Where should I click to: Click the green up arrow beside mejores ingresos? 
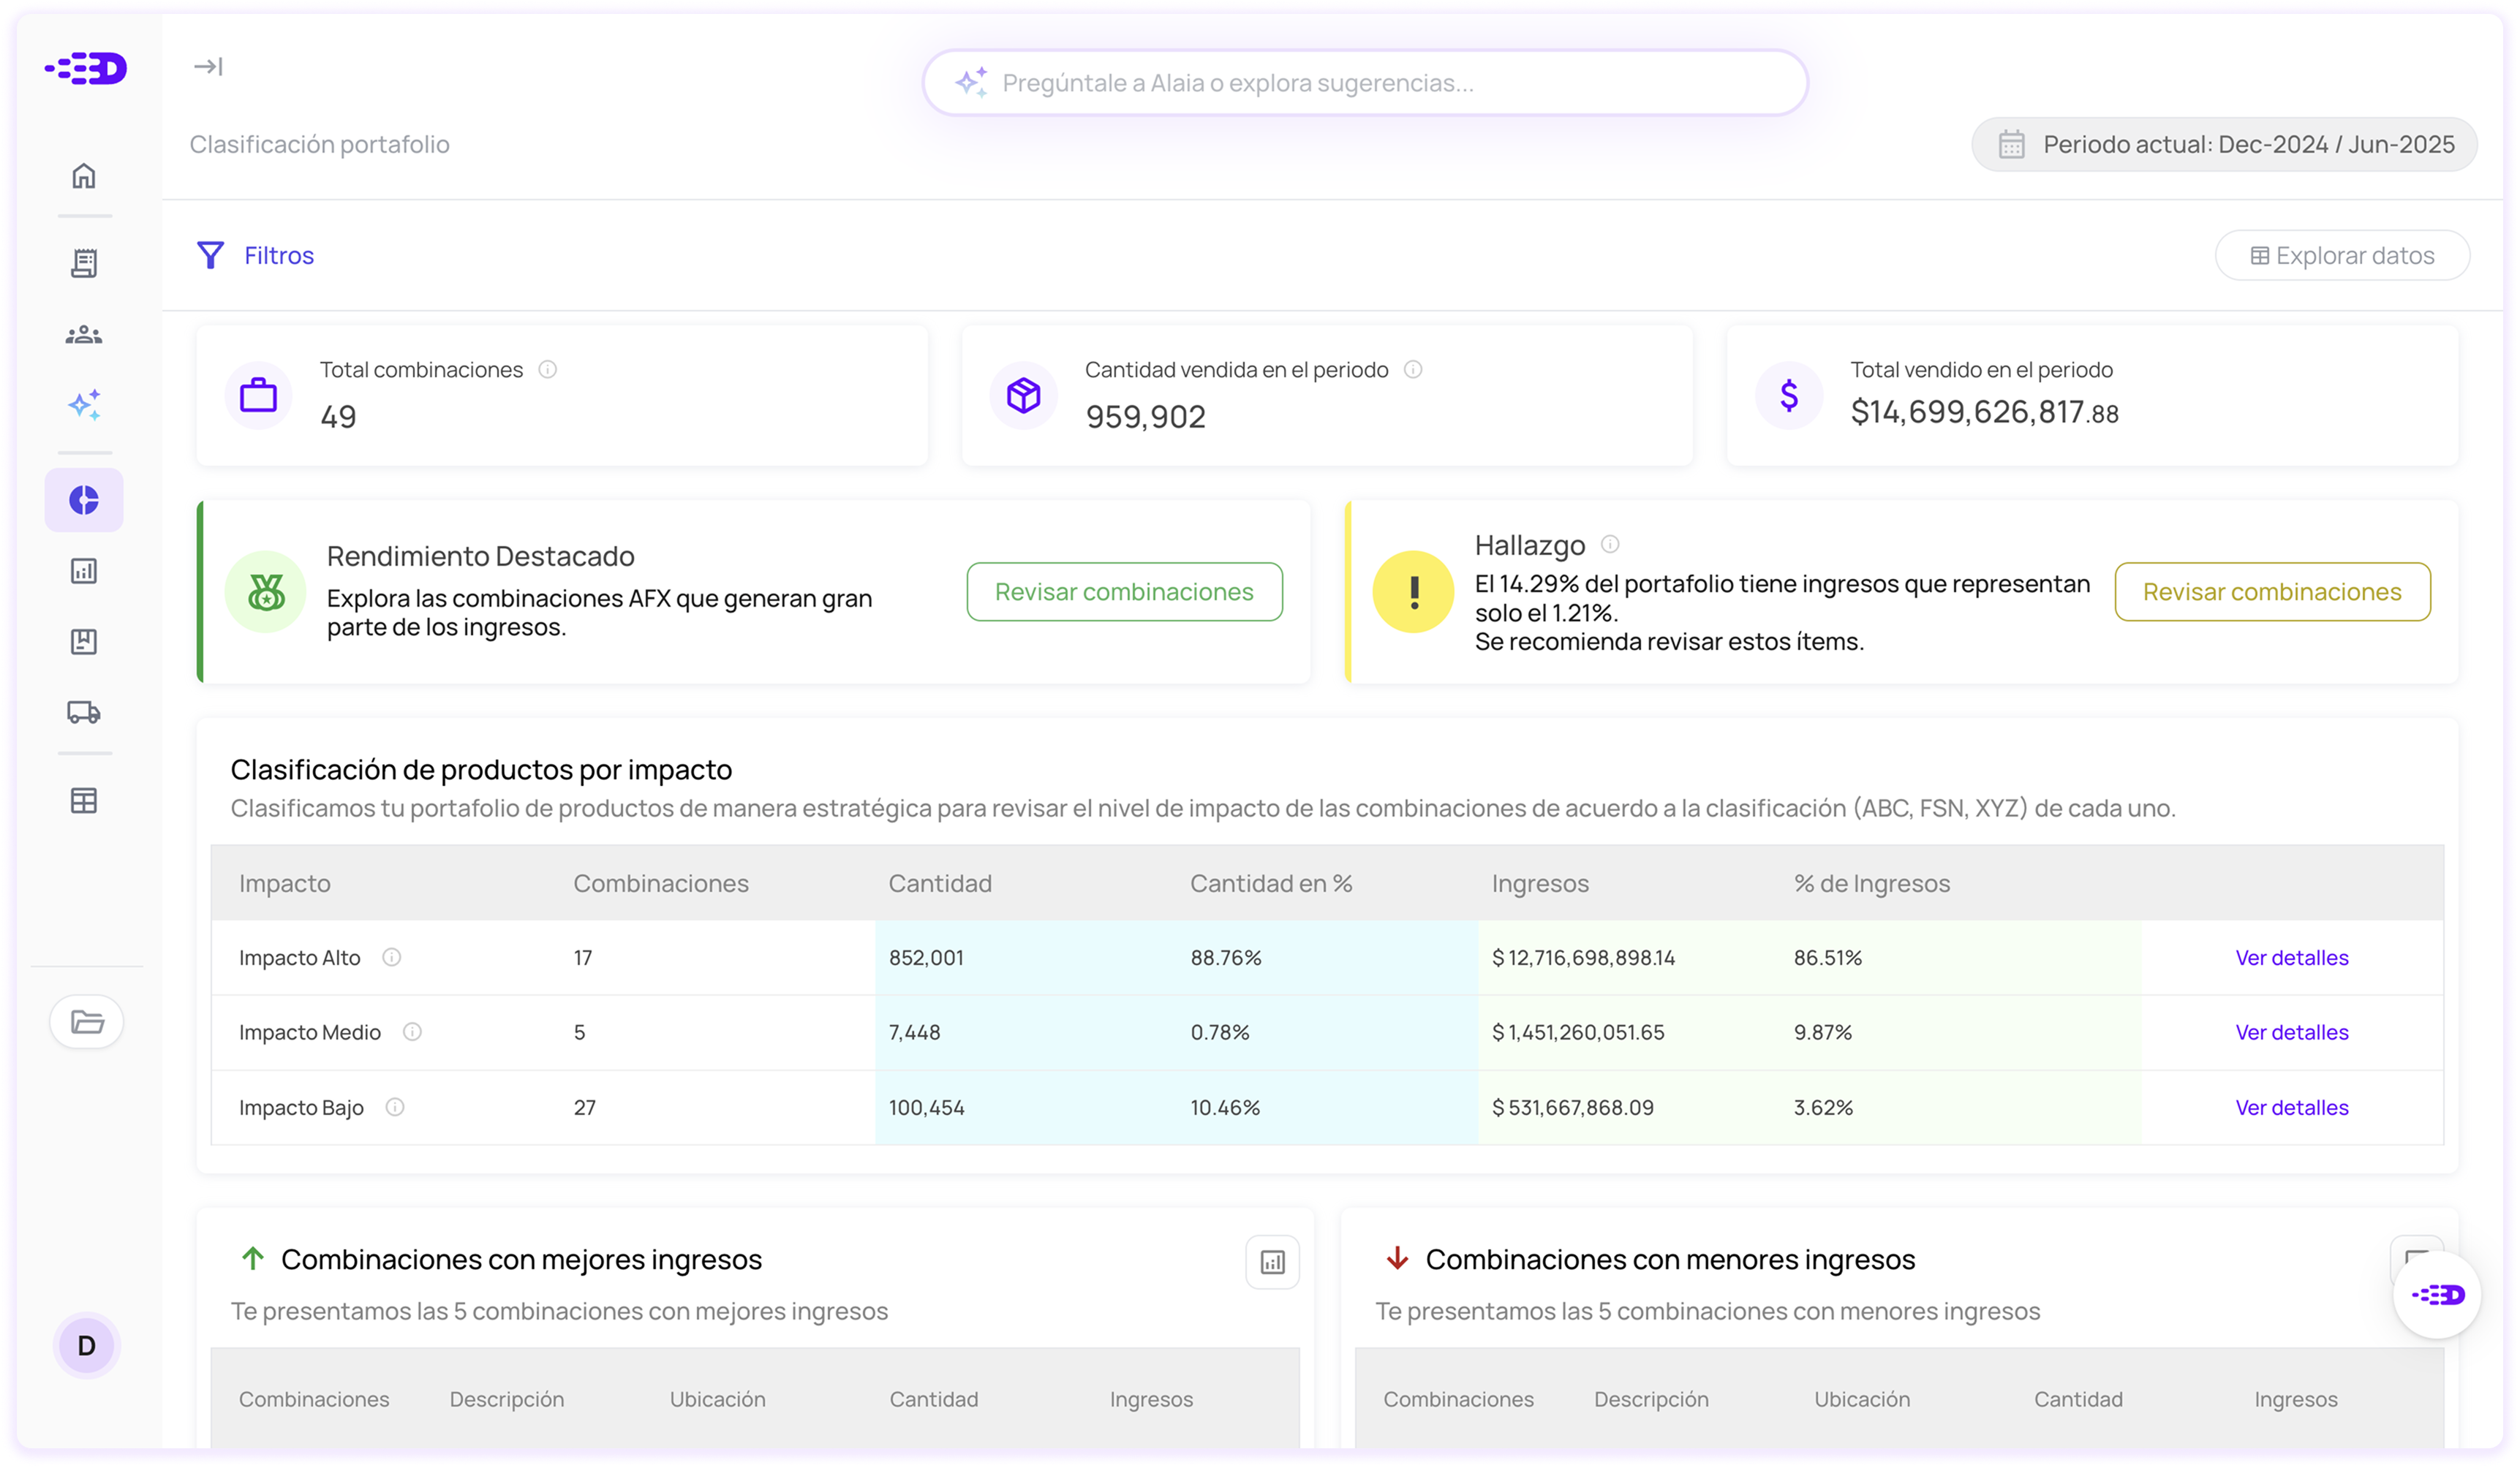[252, 1258]
